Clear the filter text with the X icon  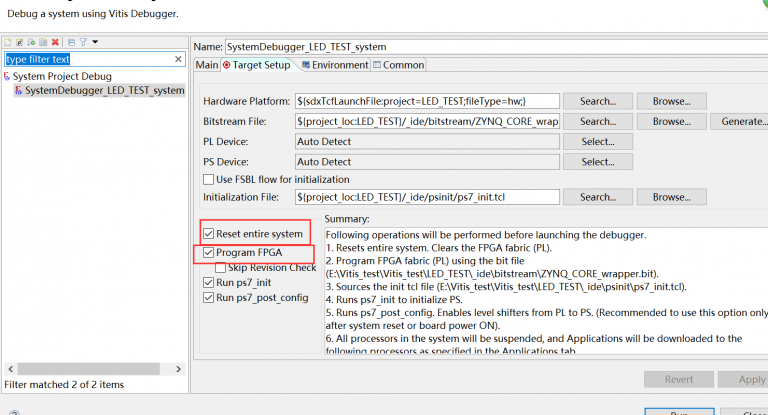(x=178, y=59)
